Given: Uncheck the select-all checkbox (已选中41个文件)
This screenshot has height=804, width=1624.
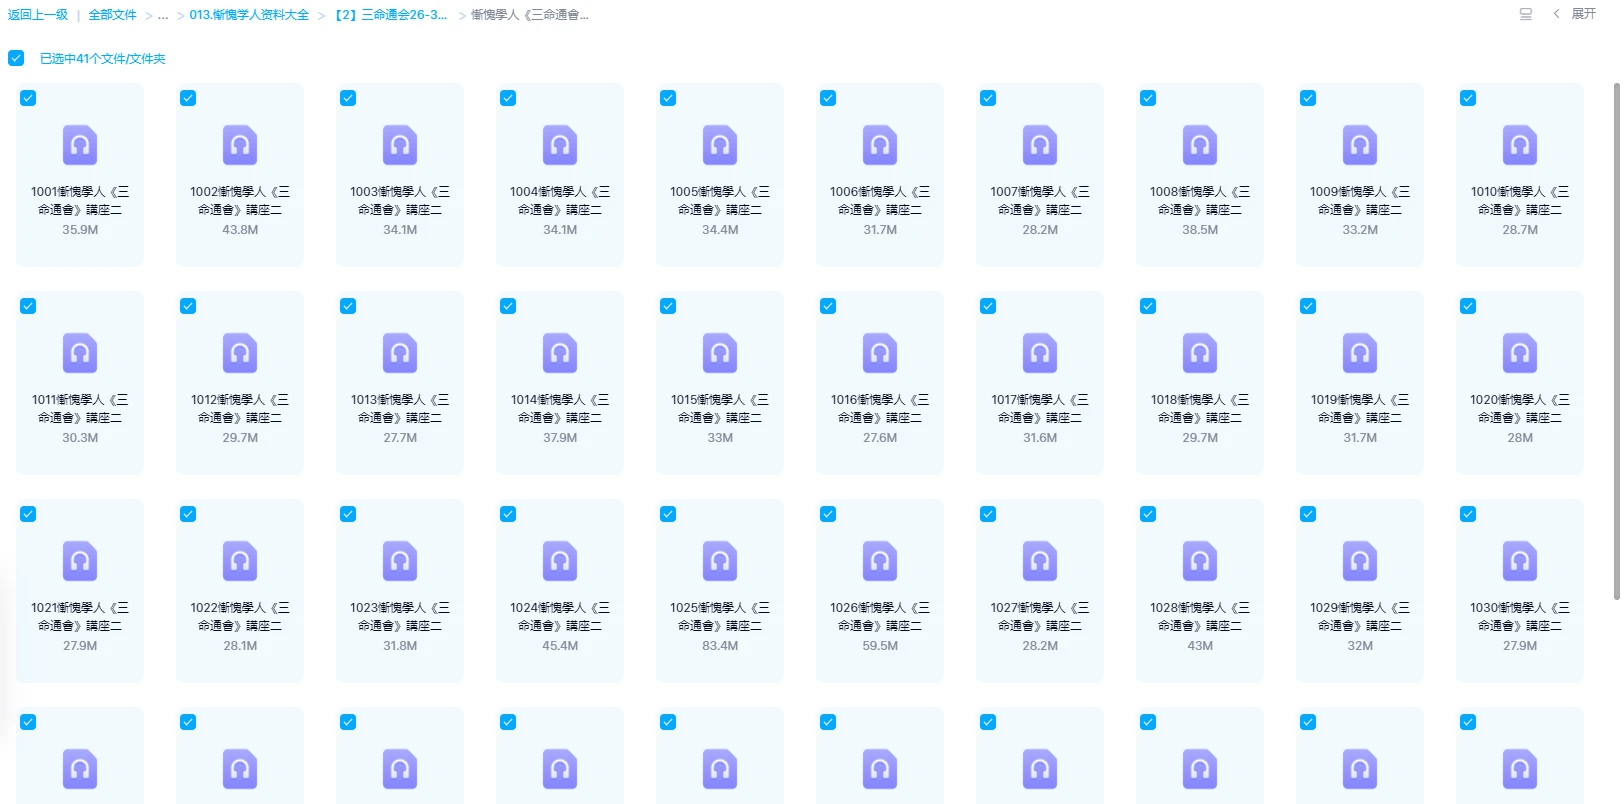Looking at the screenshot, I should click(x=16, y=58).
